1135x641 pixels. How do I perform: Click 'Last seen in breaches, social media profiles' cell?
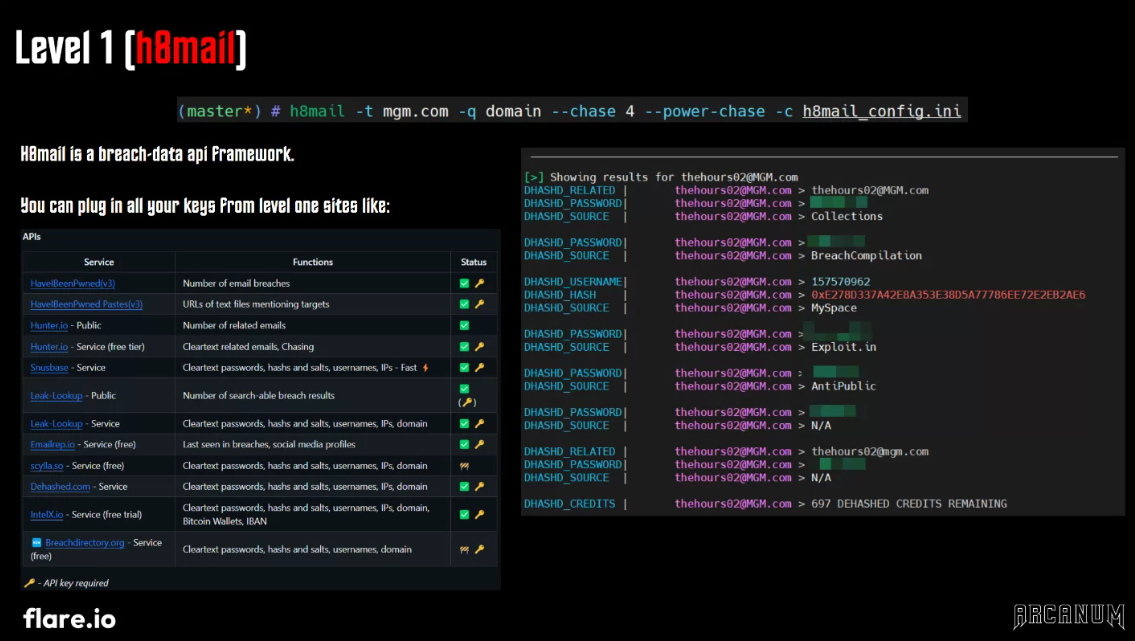pyautogui.click(x=269, y=445)
